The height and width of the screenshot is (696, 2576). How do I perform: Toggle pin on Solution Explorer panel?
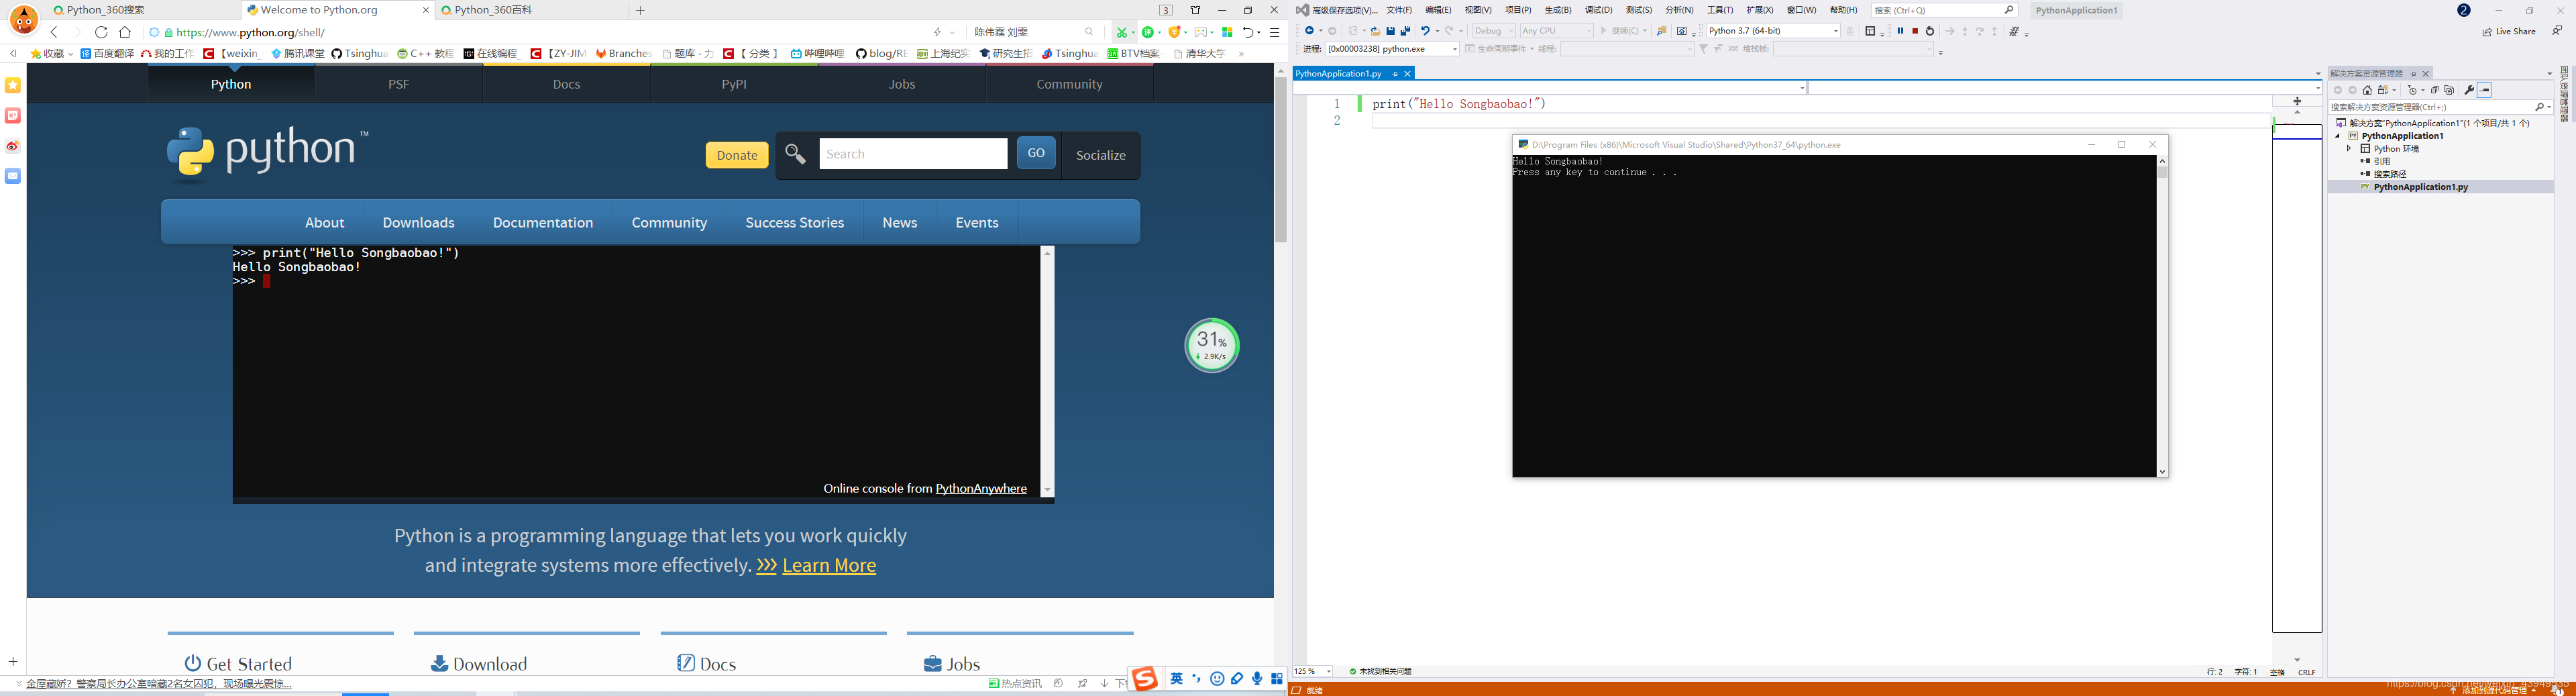[x=2413, y=74]
